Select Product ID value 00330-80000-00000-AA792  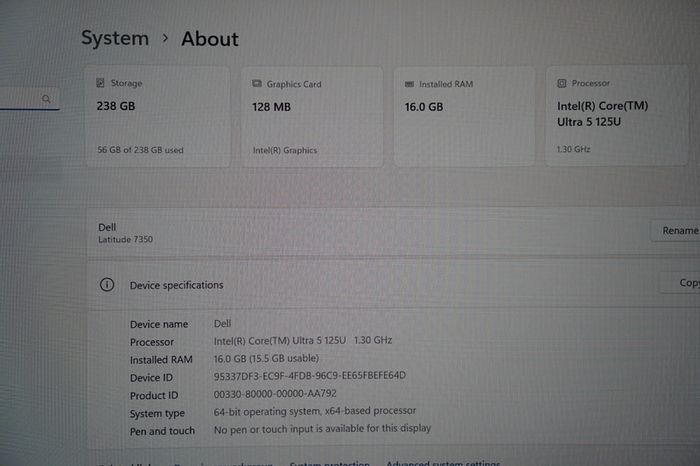(275, 394)
